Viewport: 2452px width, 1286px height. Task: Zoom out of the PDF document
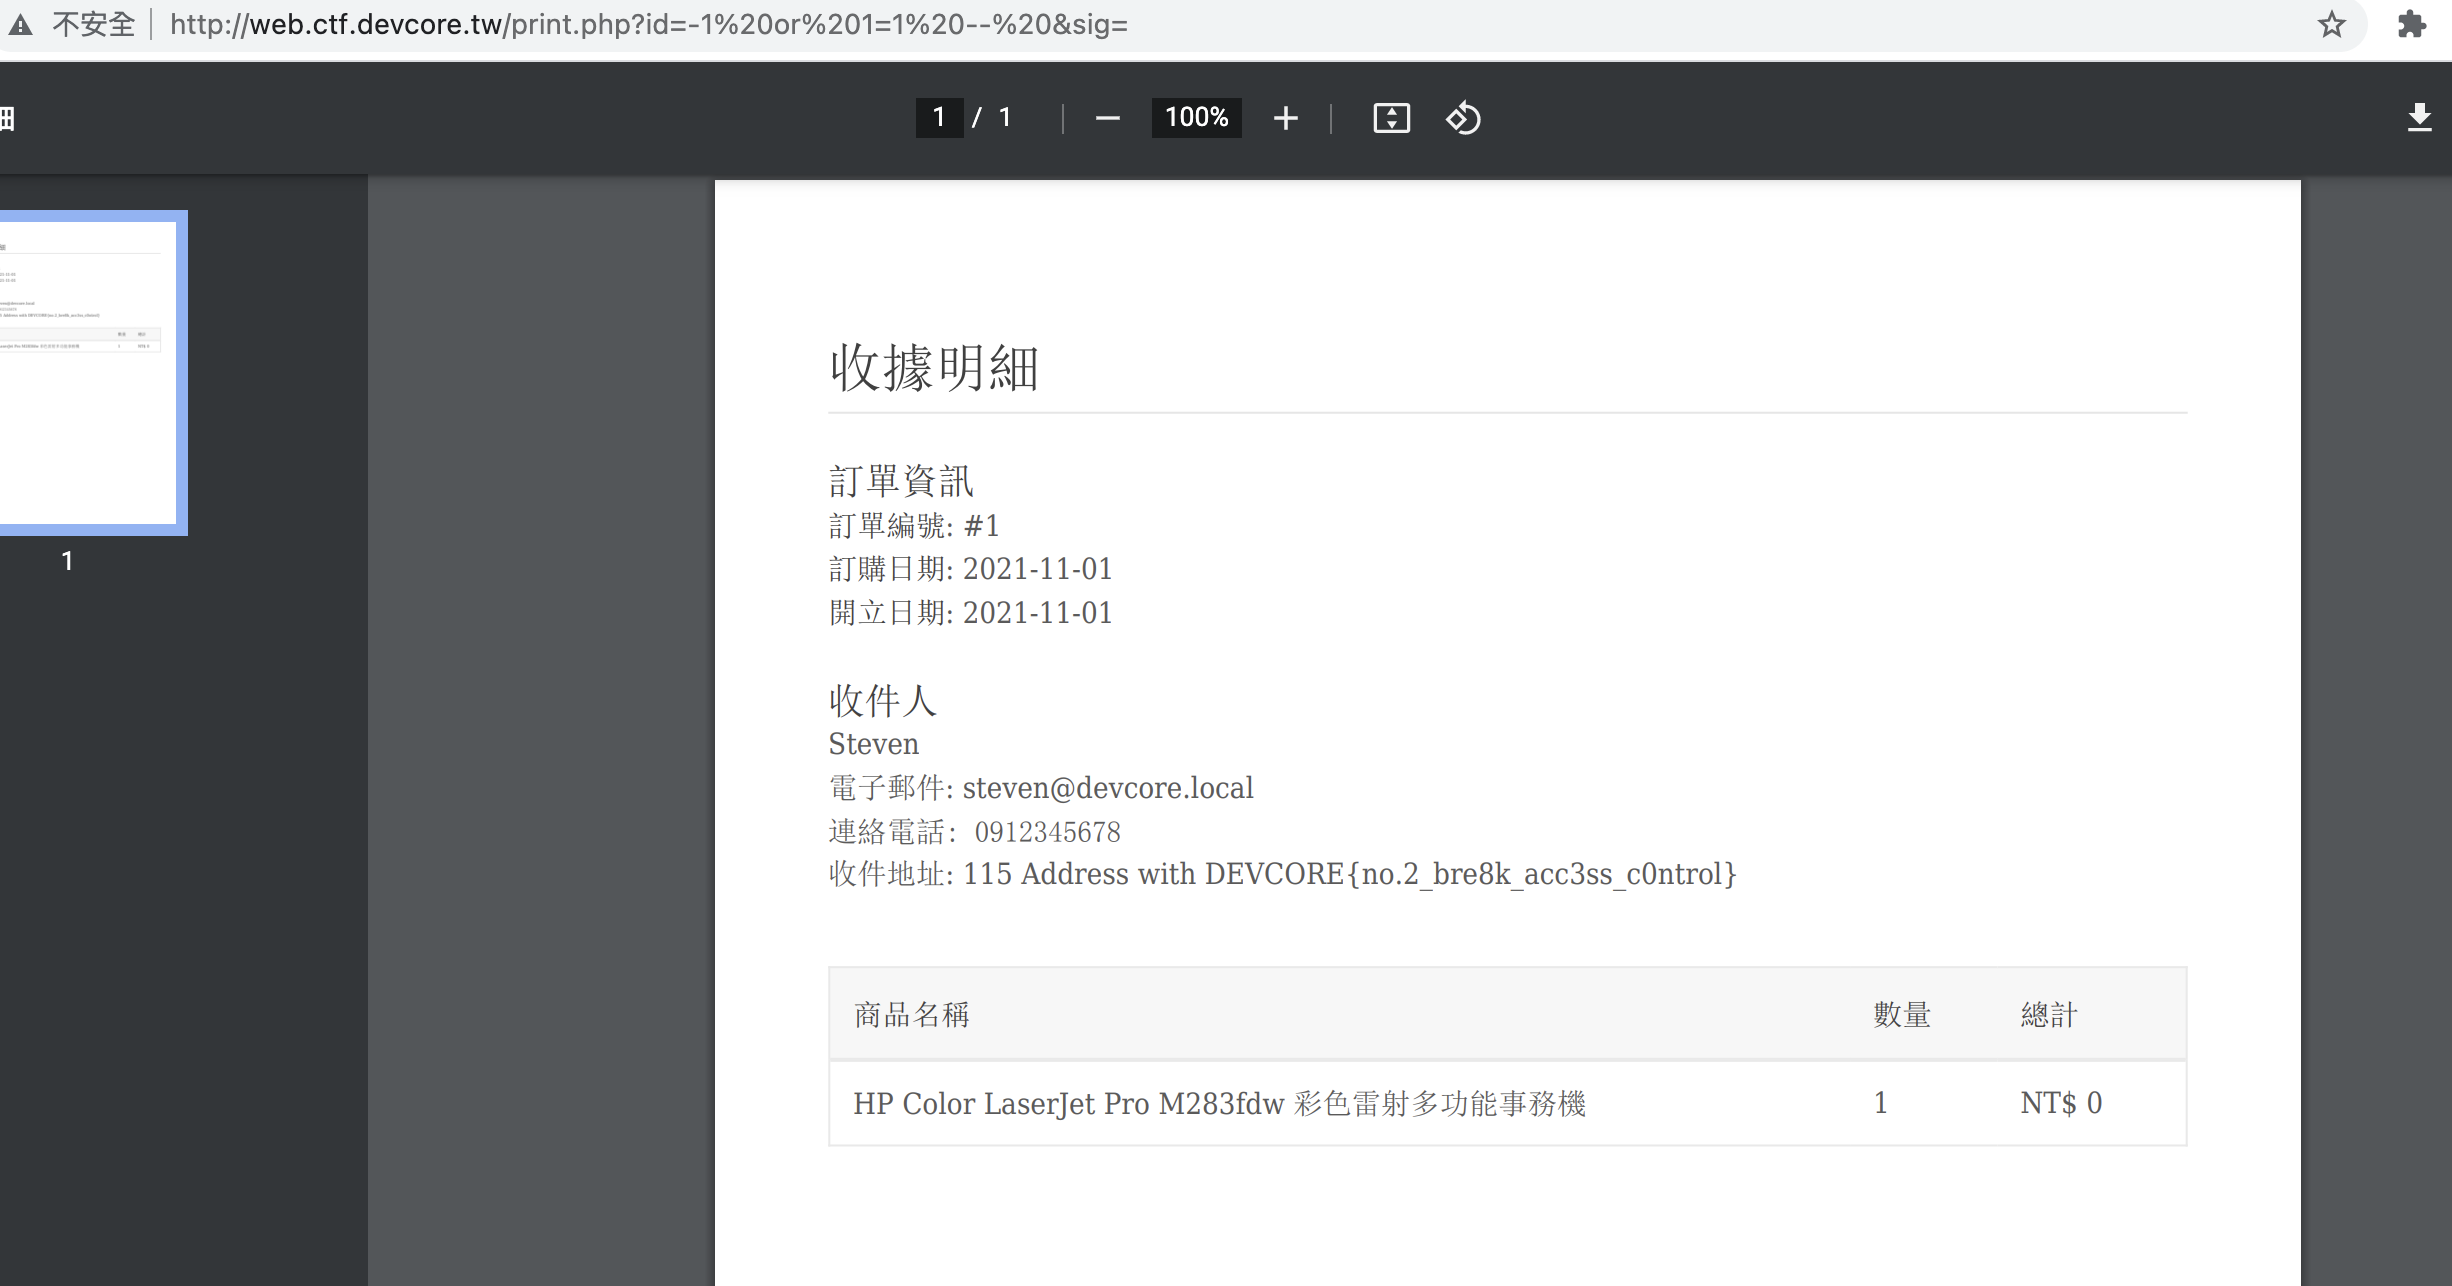1106,118
